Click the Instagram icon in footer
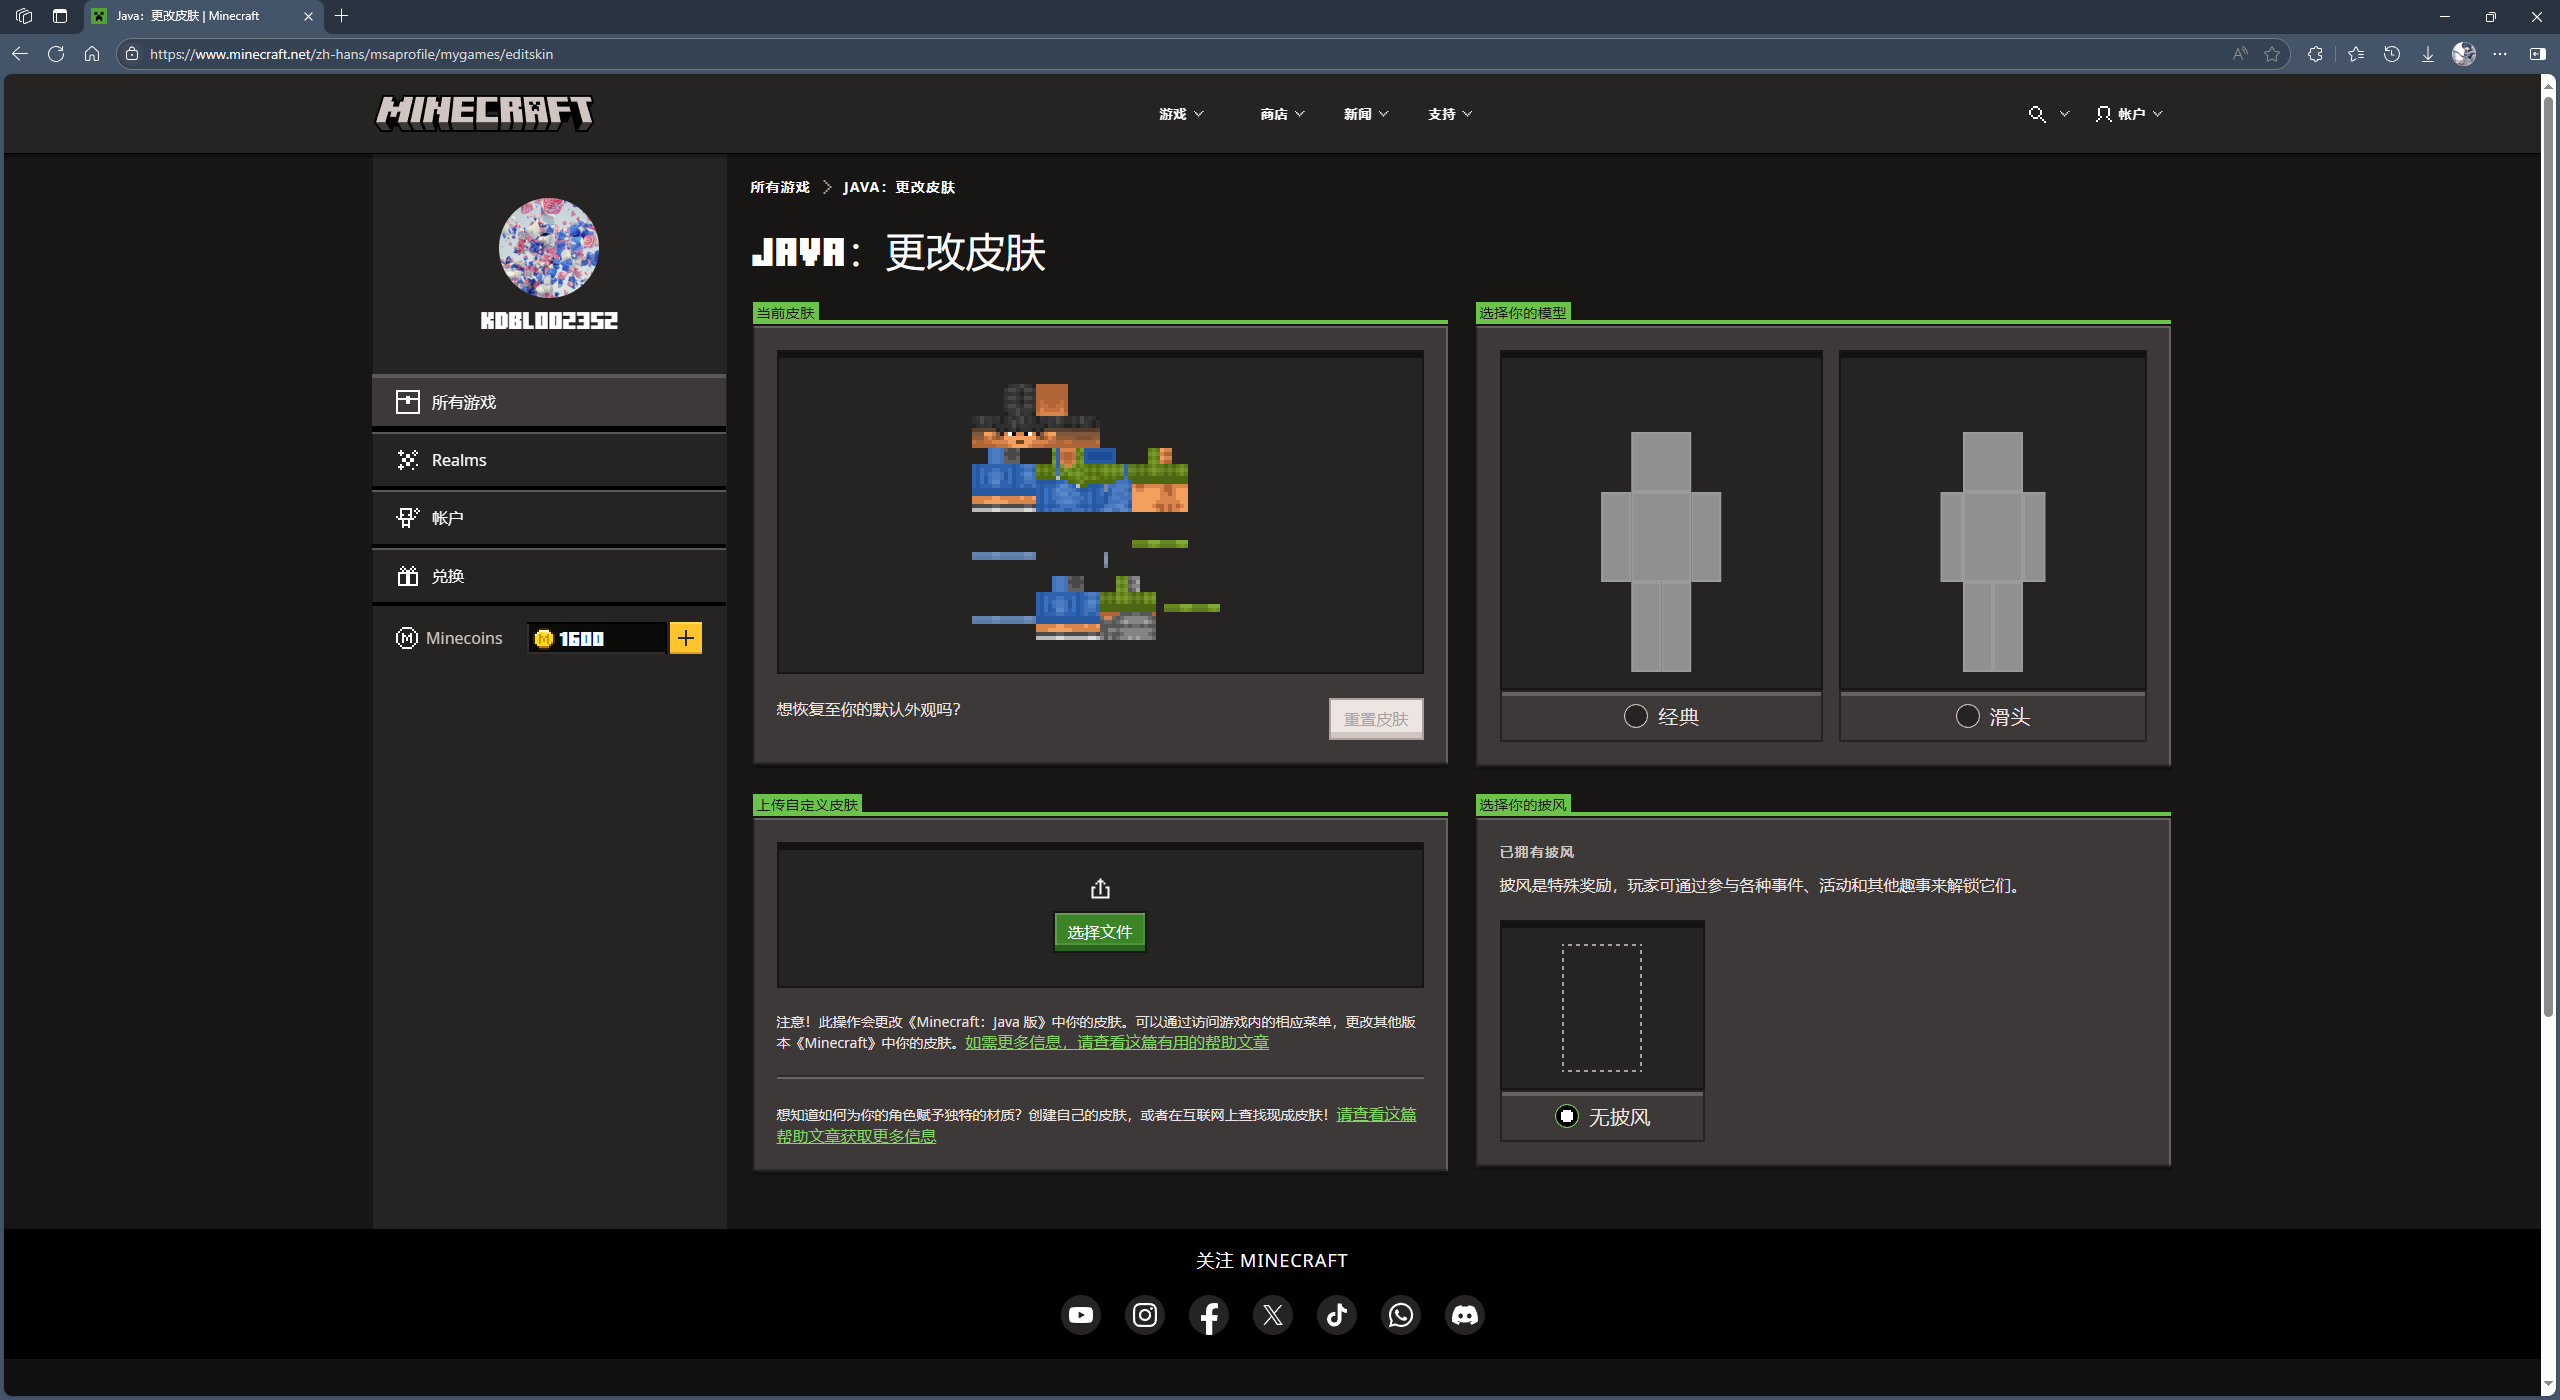Screen dimensions: 2560x1400 click(x=1144, y=1315)
